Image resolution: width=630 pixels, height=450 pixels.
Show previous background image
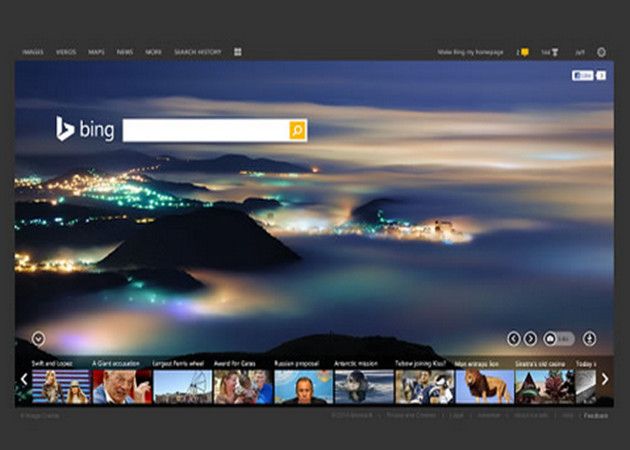pos(514,338)
